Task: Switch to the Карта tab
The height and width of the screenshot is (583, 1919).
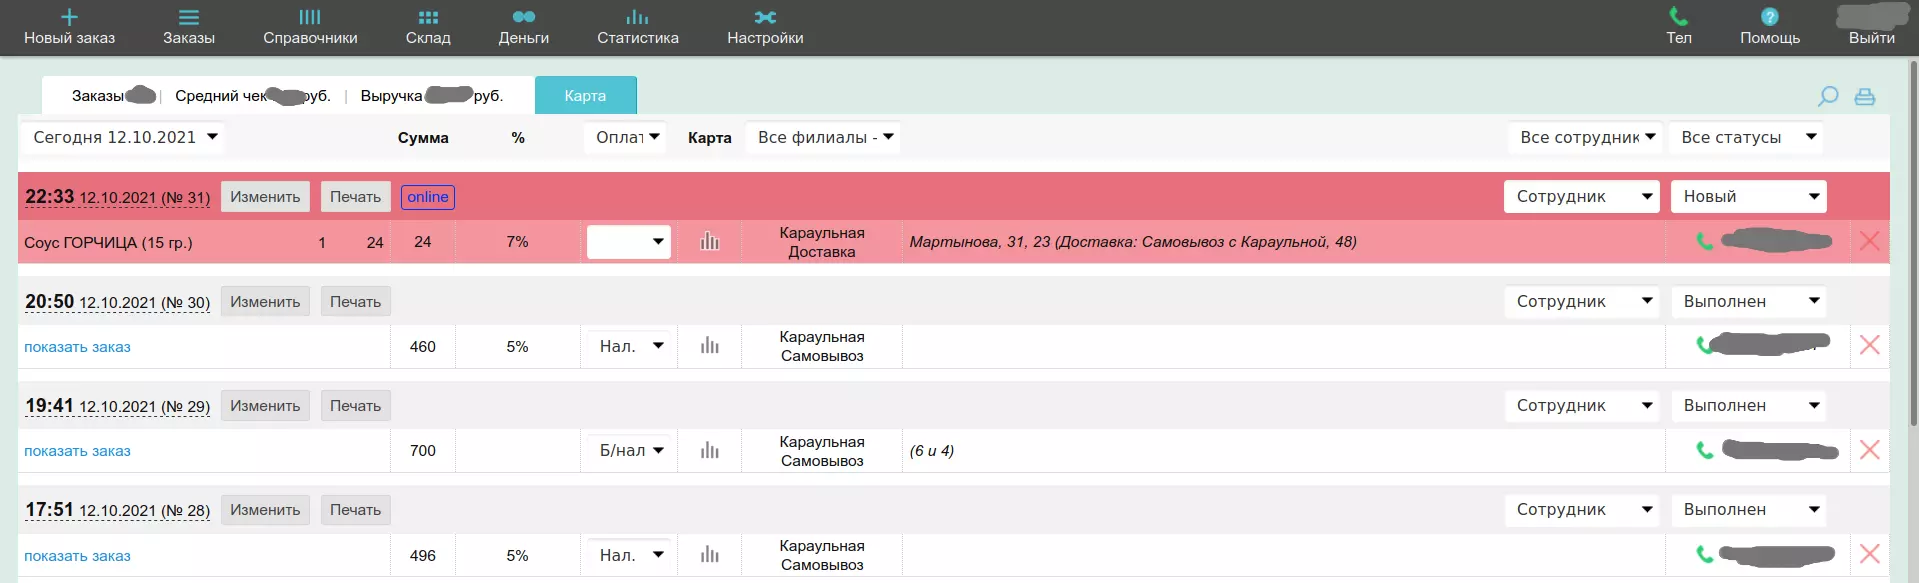Action: (x=585, y=95)
